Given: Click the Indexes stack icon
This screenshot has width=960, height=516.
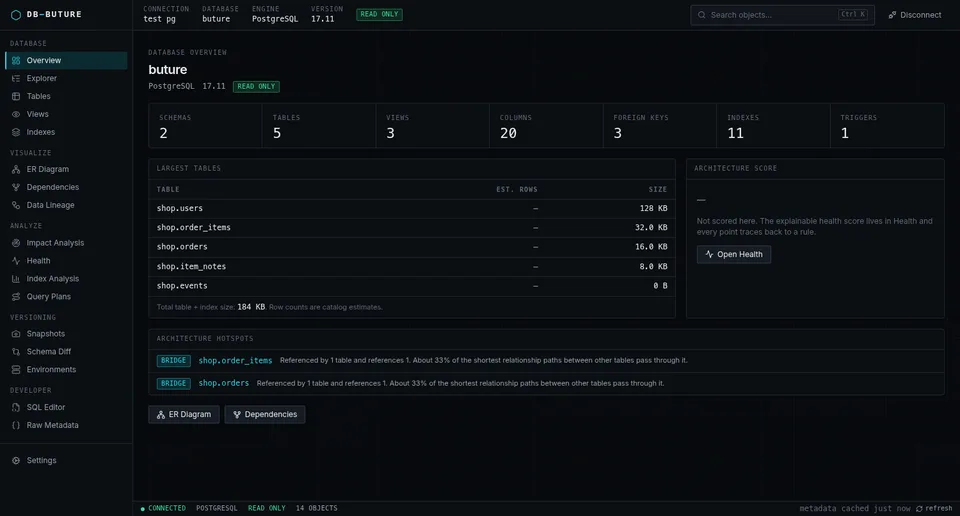Looking at the screenshot, I should pos(16,132).
